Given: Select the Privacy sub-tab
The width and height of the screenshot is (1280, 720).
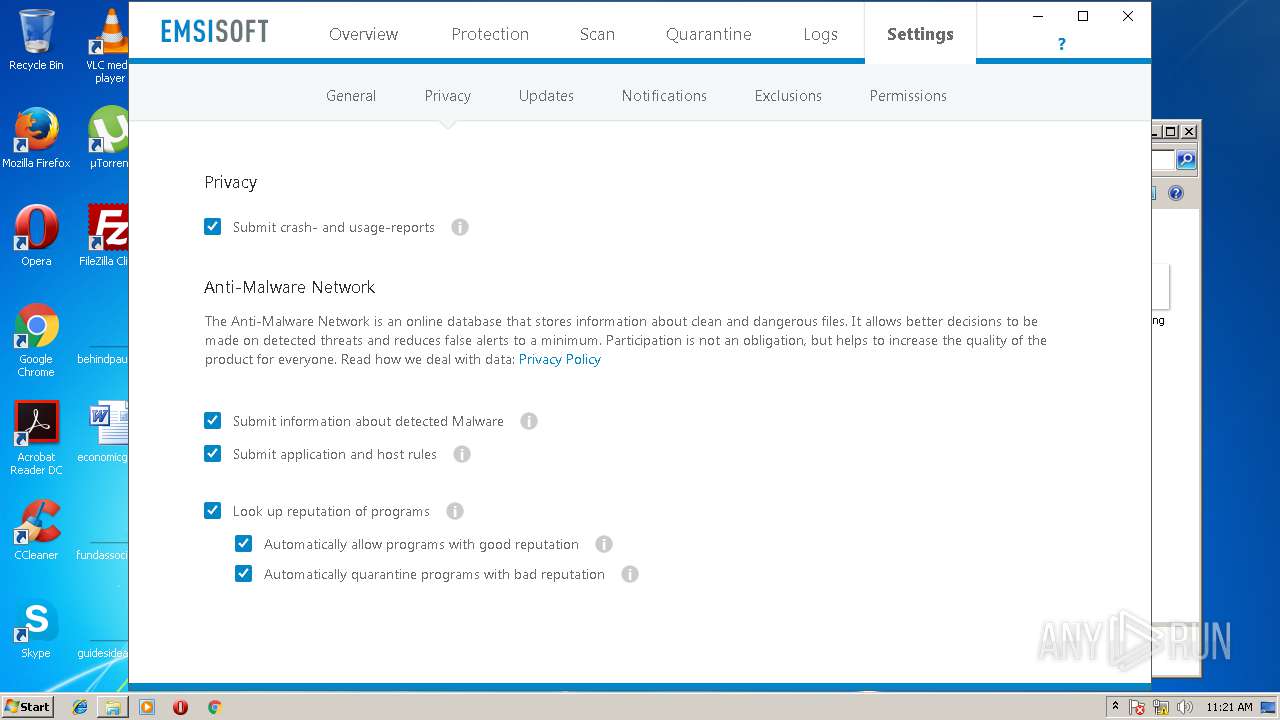Looking at the screenshot, I should click(447, 96).
